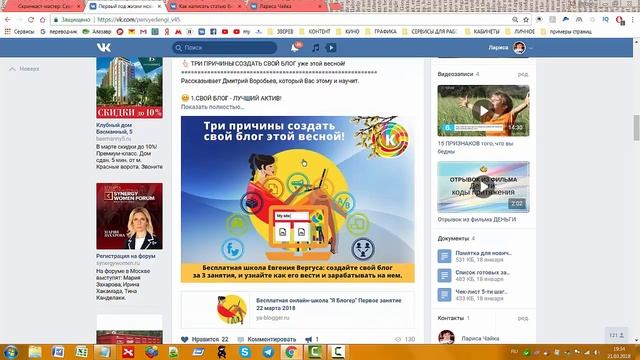The width and height of the screenshot is (640, 360).
Task: Open the Регистрация на форум ad link
Action: [126, 256]
